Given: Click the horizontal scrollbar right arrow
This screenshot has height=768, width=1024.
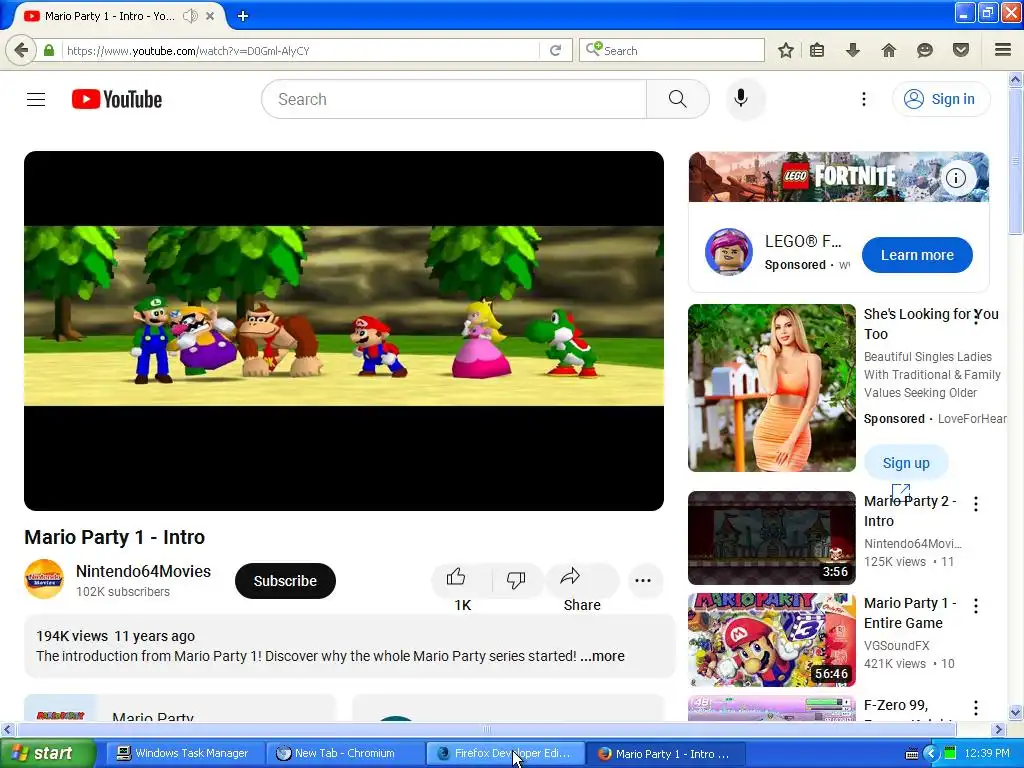Looking at the screenshot, I should (999, 729).
